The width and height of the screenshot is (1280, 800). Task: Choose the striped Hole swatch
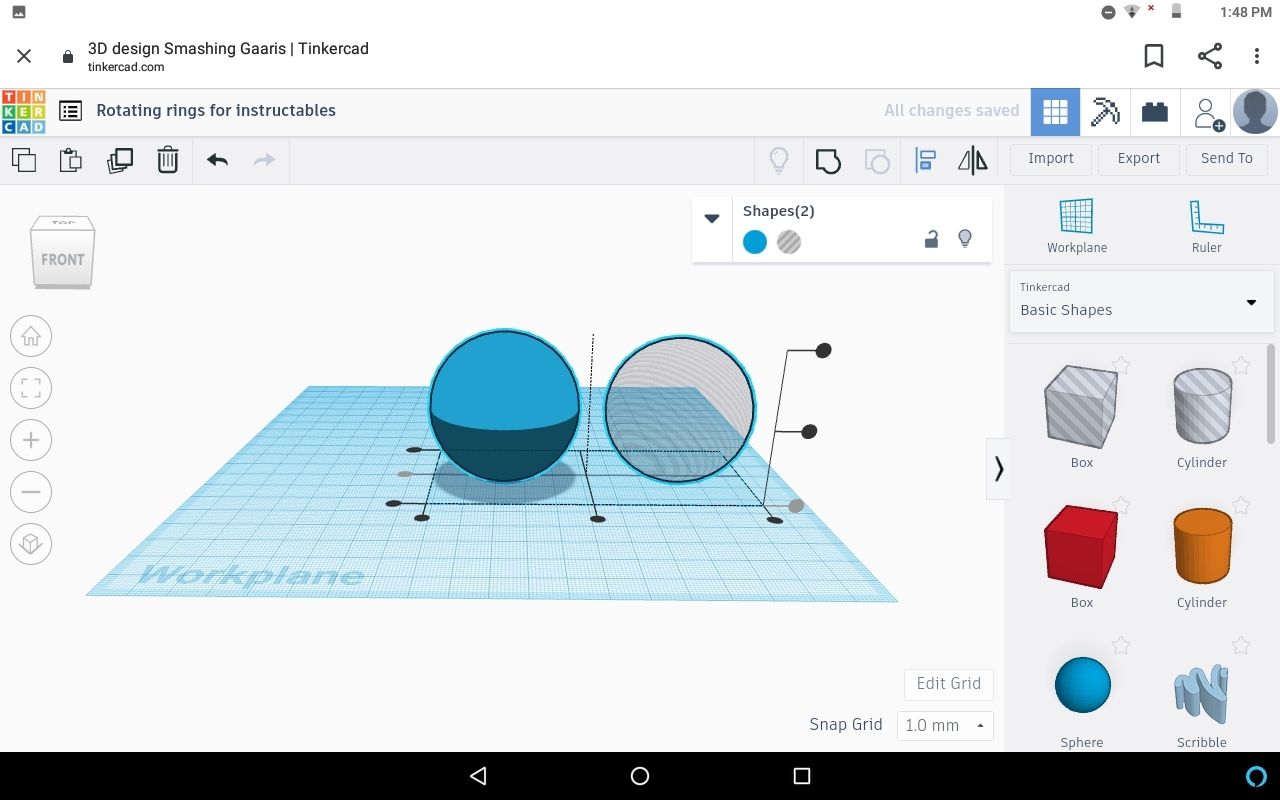click(789, 242)
